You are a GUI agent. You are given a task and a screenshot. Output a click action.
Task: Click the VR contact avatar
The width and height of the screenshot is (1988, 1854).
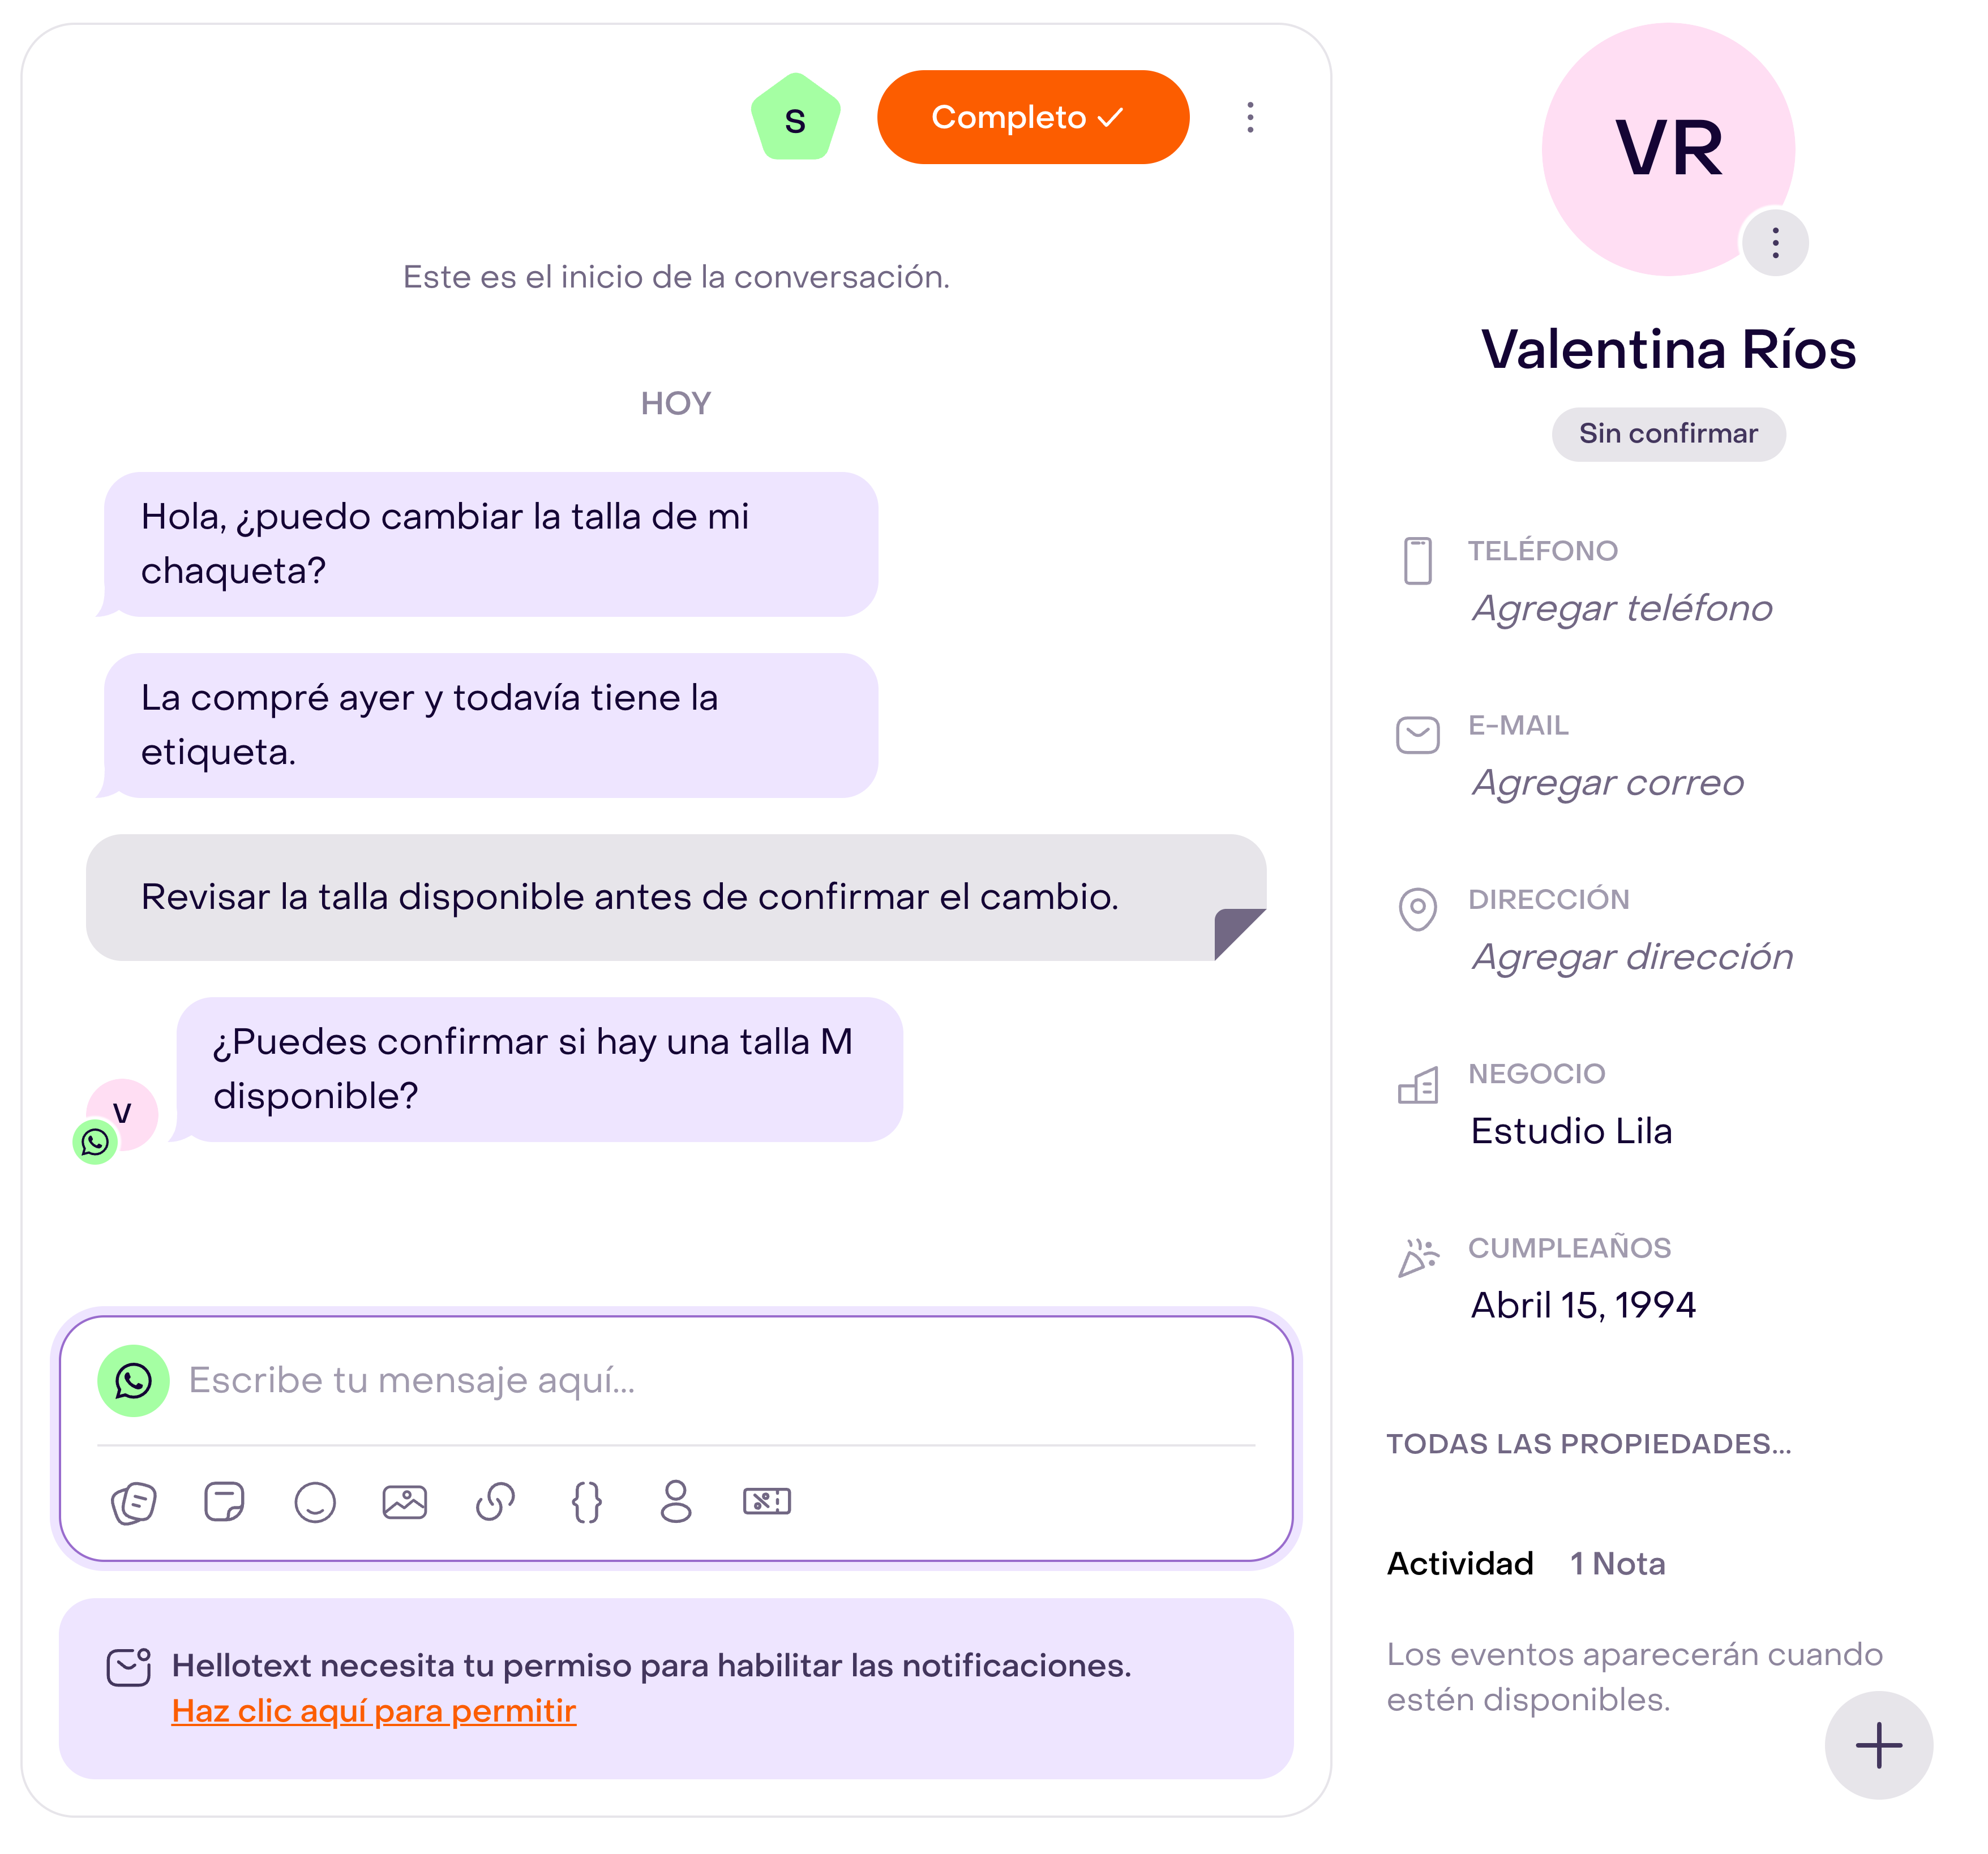pyautogui.click(x=1668, y=149)
